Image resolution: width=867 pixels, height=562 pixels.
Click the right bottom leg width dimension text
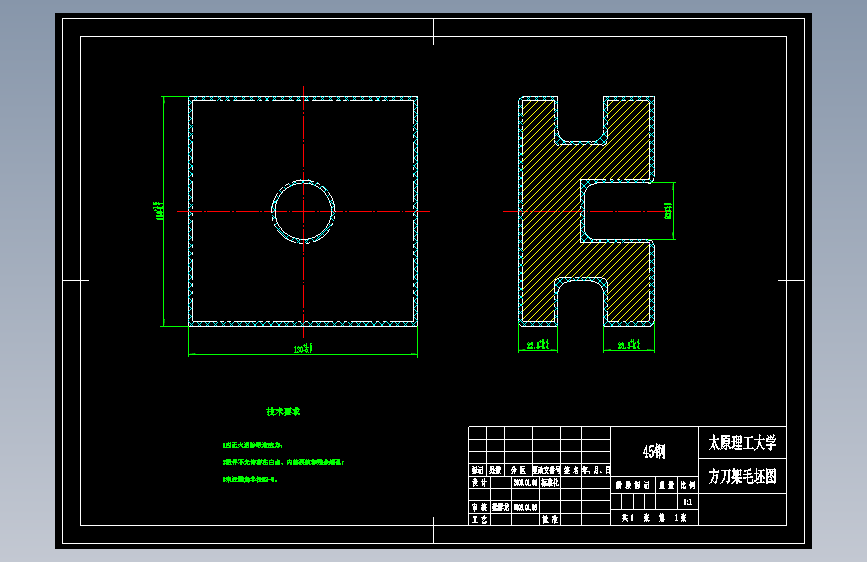tap(629, 345)
